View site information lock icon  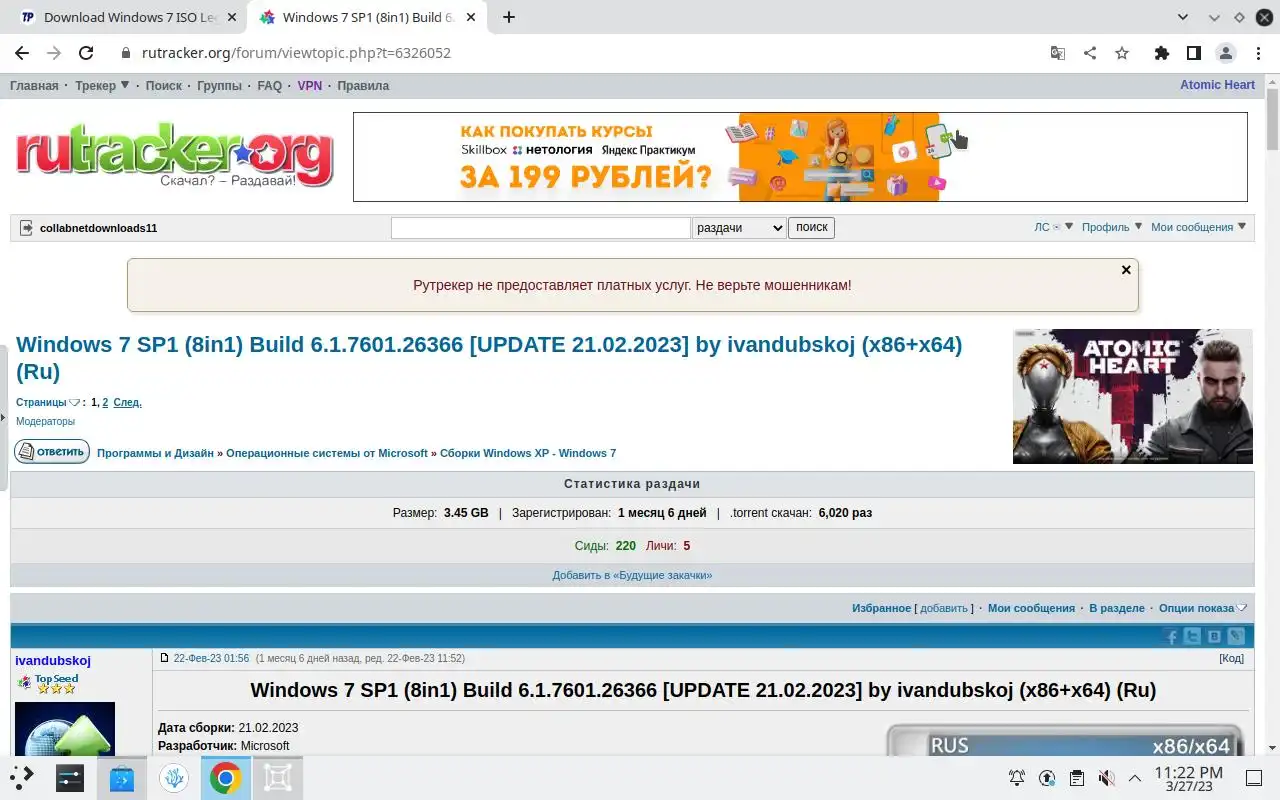point(126,53)
